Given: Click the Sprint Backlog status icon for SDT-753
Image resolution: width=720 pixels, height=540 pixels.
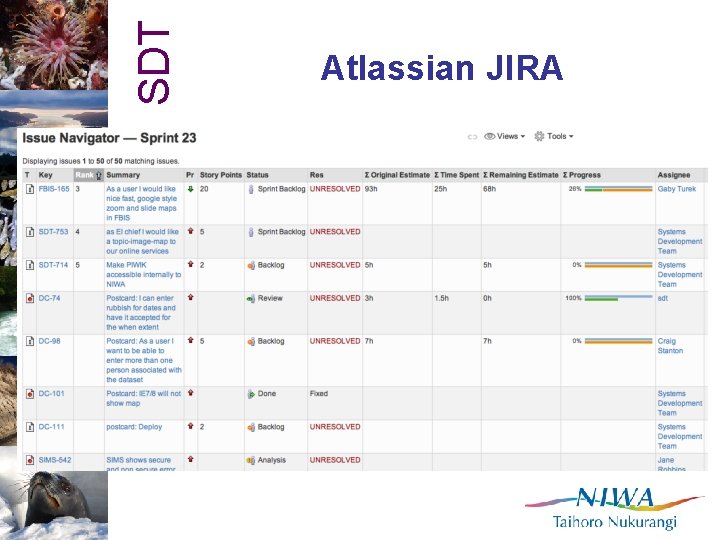Looking at the screenshot, I should pyautogui.click(x=251, y=232).
